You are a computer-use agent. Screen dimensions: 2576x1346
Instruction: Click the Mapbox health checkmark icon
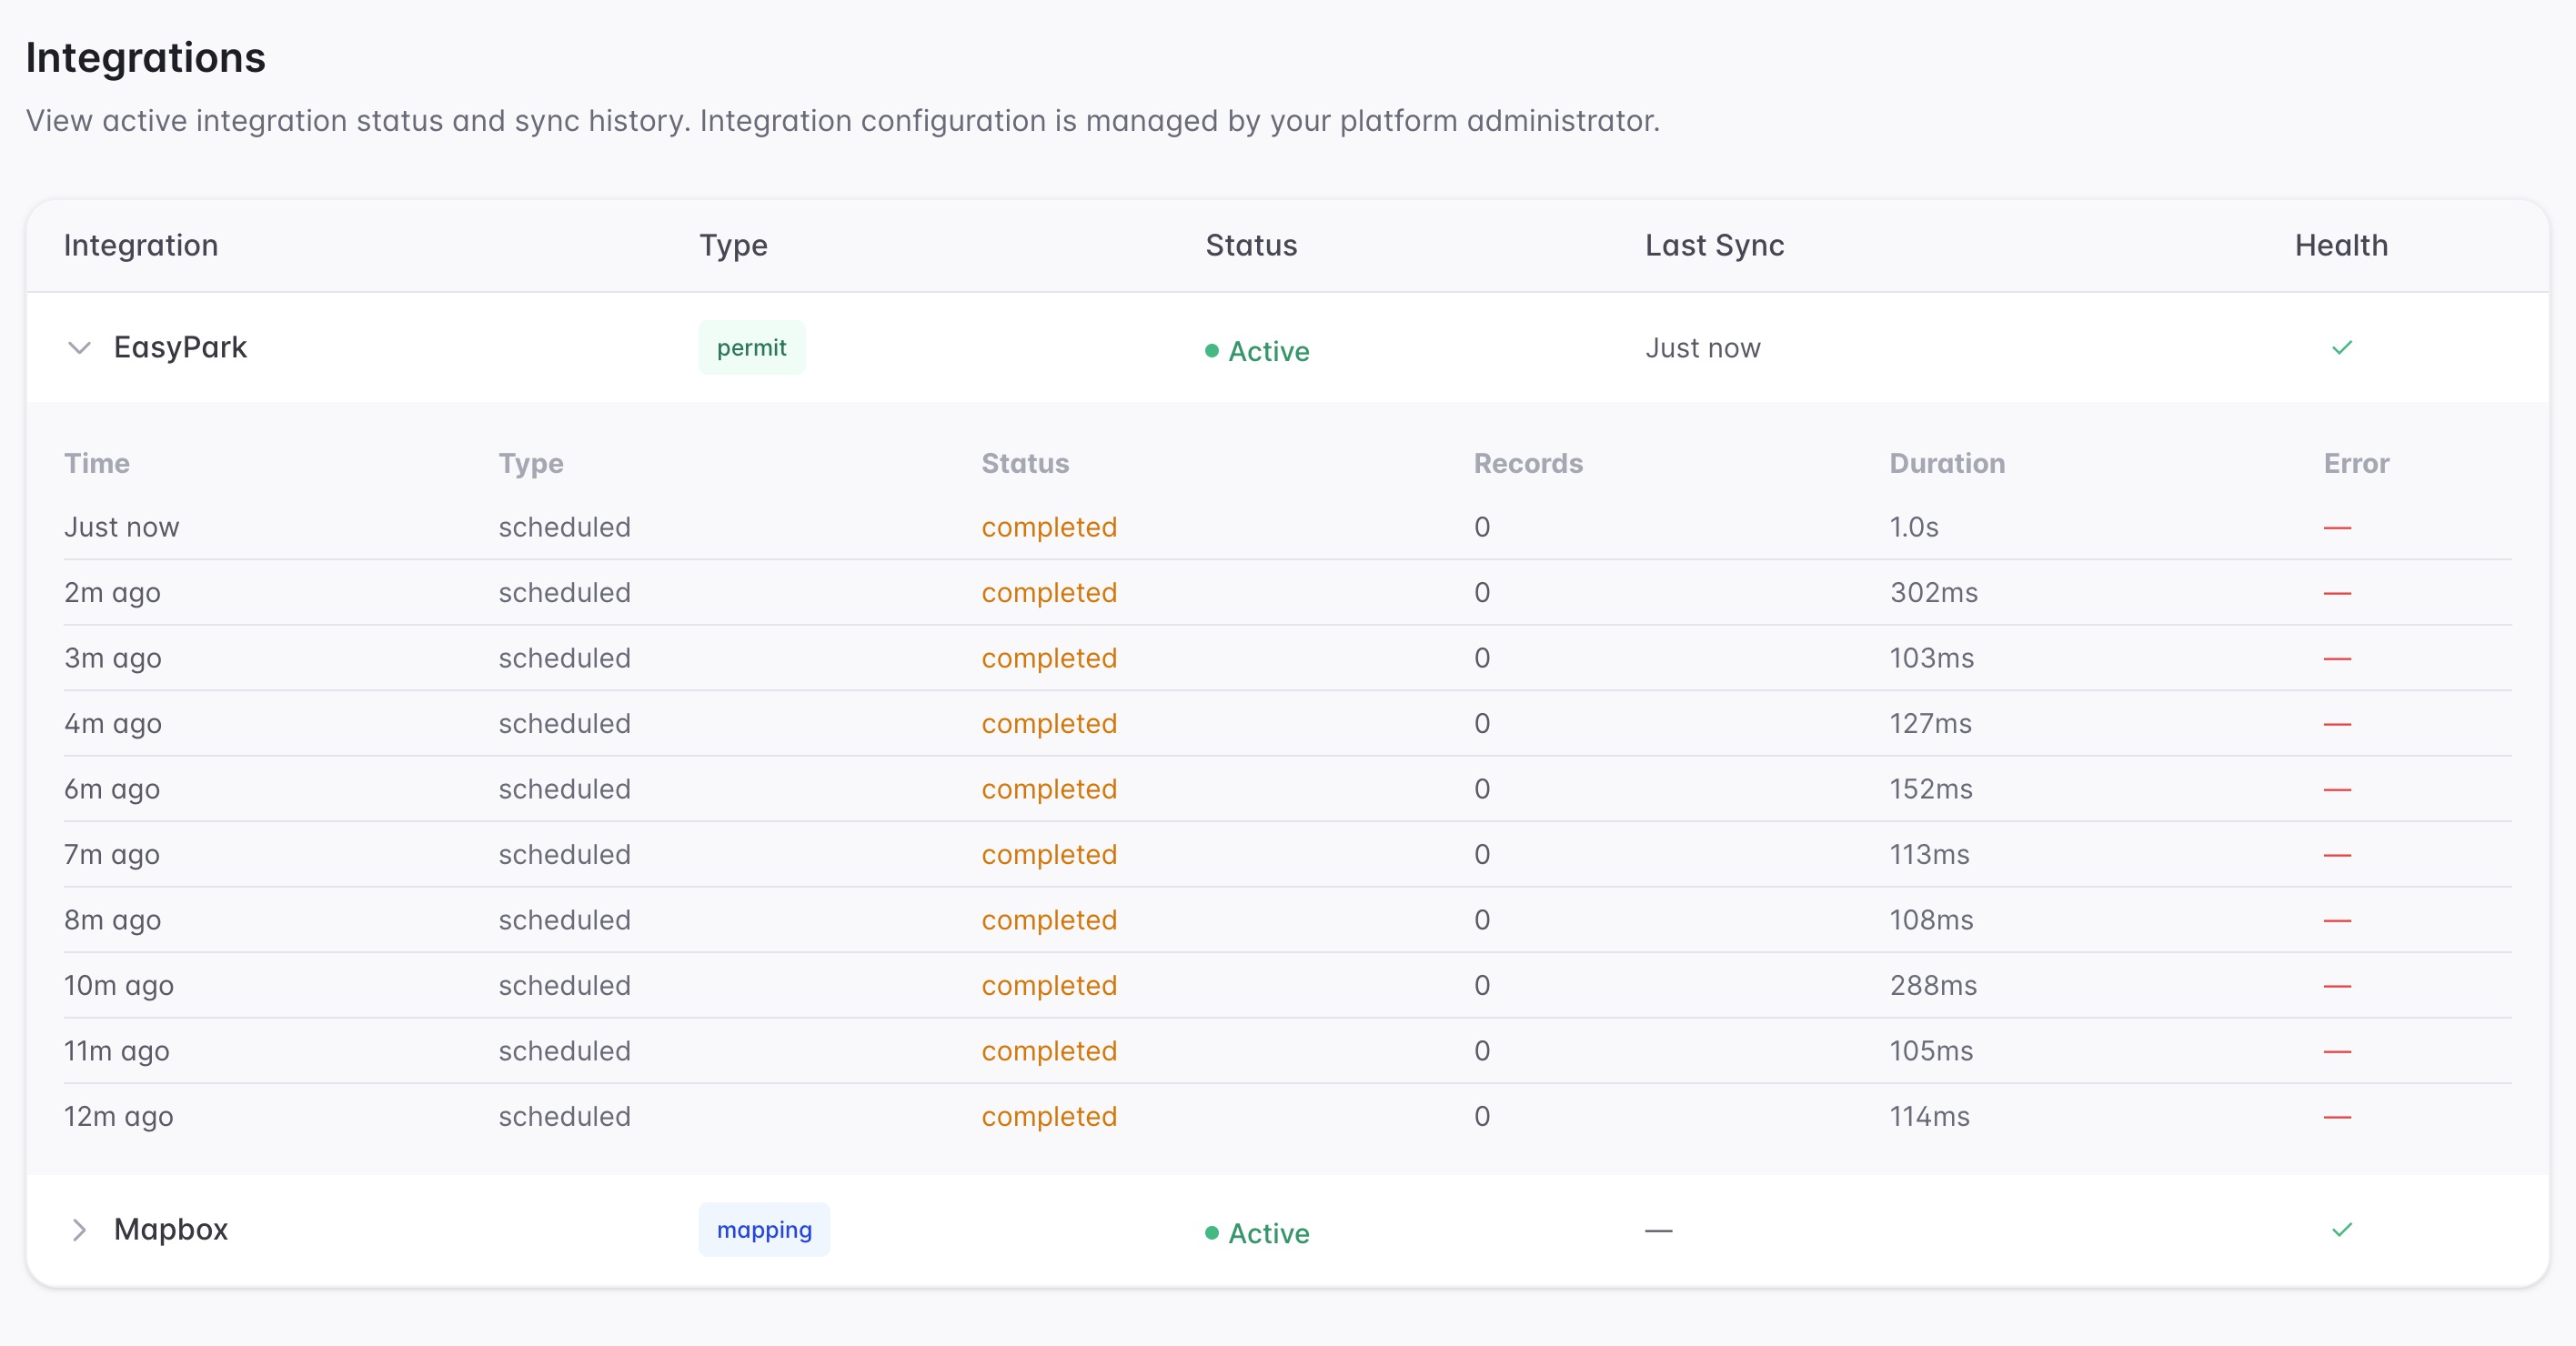[2342, 1230]
